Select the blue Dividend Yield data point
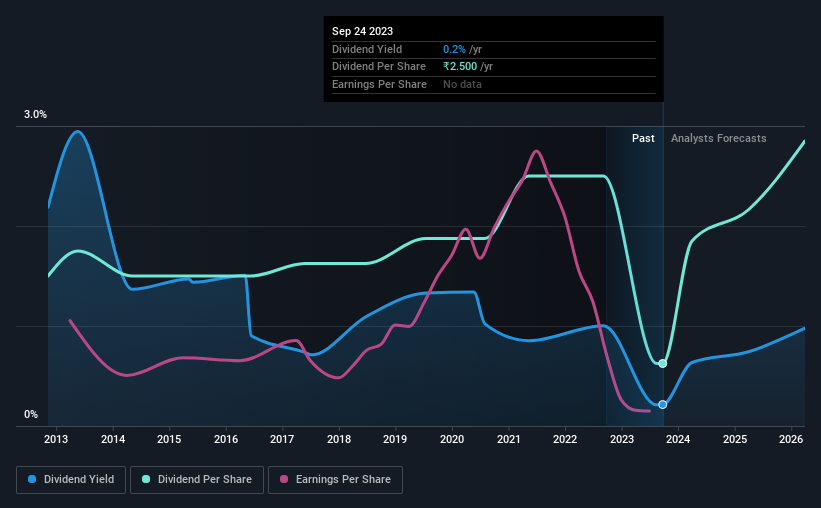The width and height of the screenshot is (821, 508). click(662, 404)
